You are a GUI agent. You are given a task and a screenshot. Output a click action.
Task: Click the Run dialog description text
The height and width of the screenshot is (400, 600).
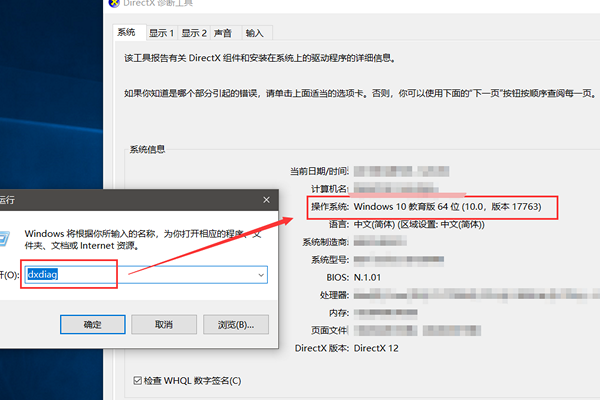(x=143, y=240)
